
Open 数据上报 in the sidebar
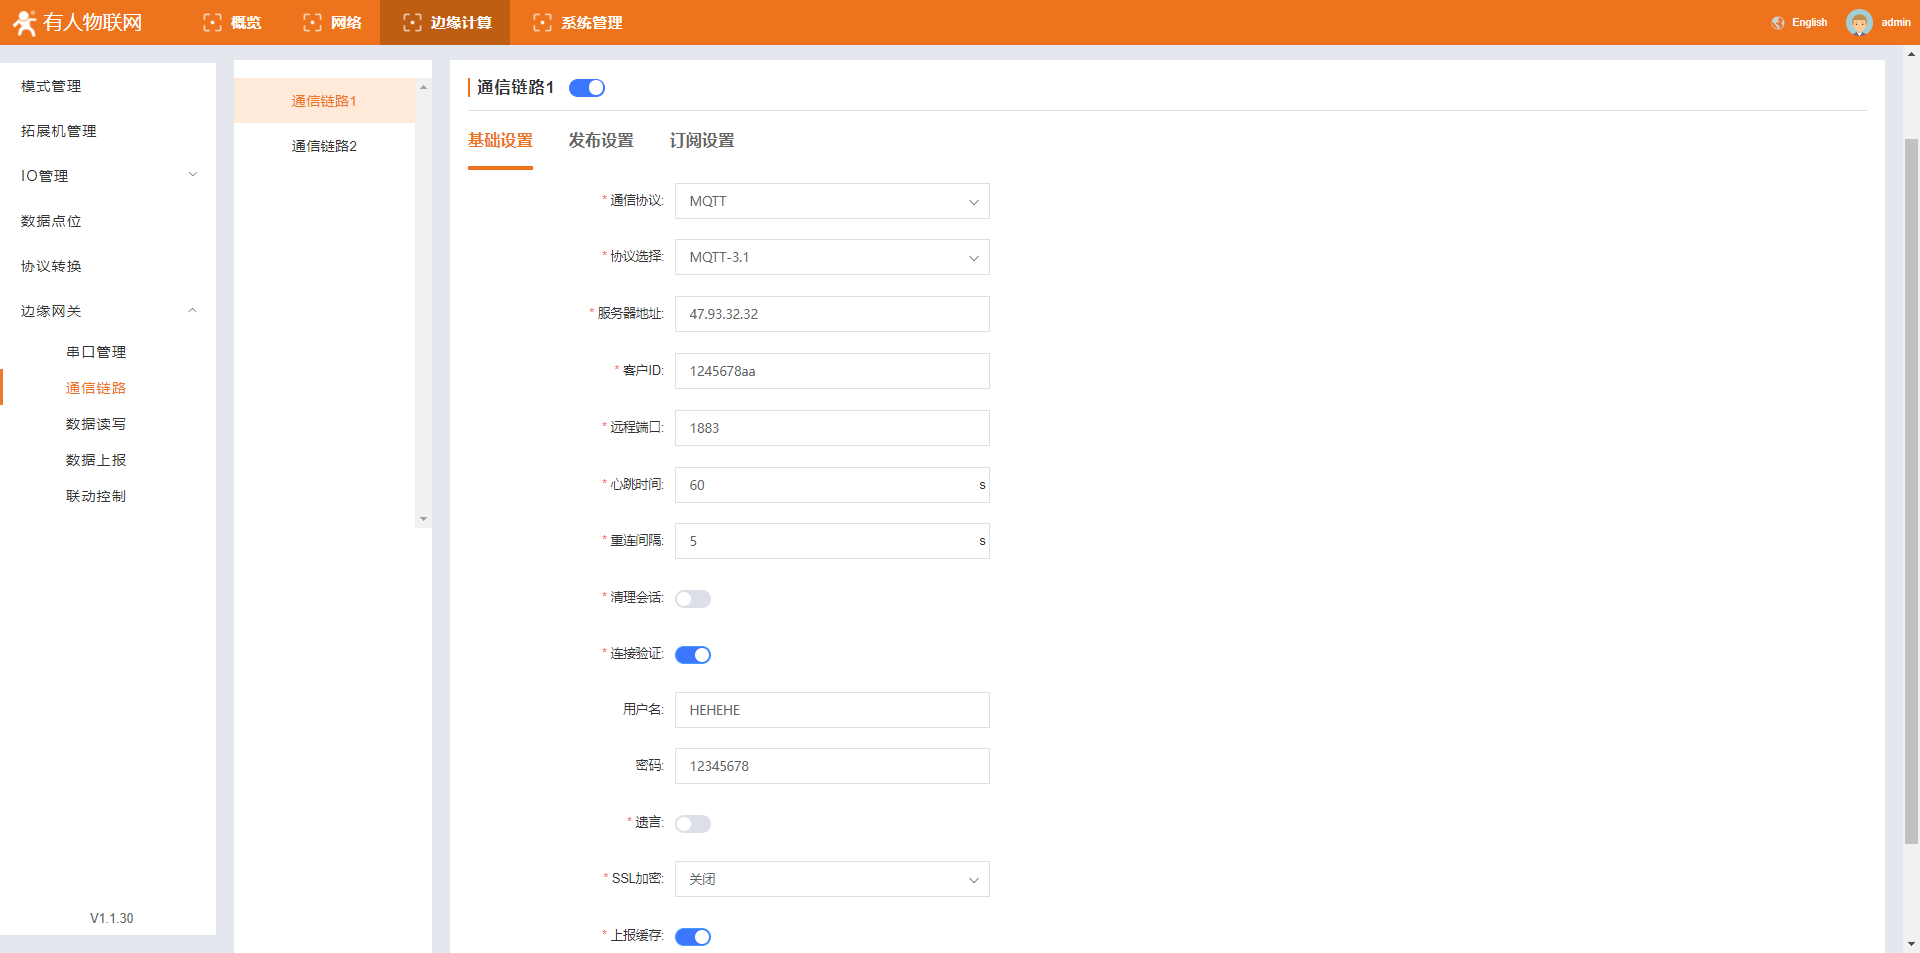[x=96, y=460]
